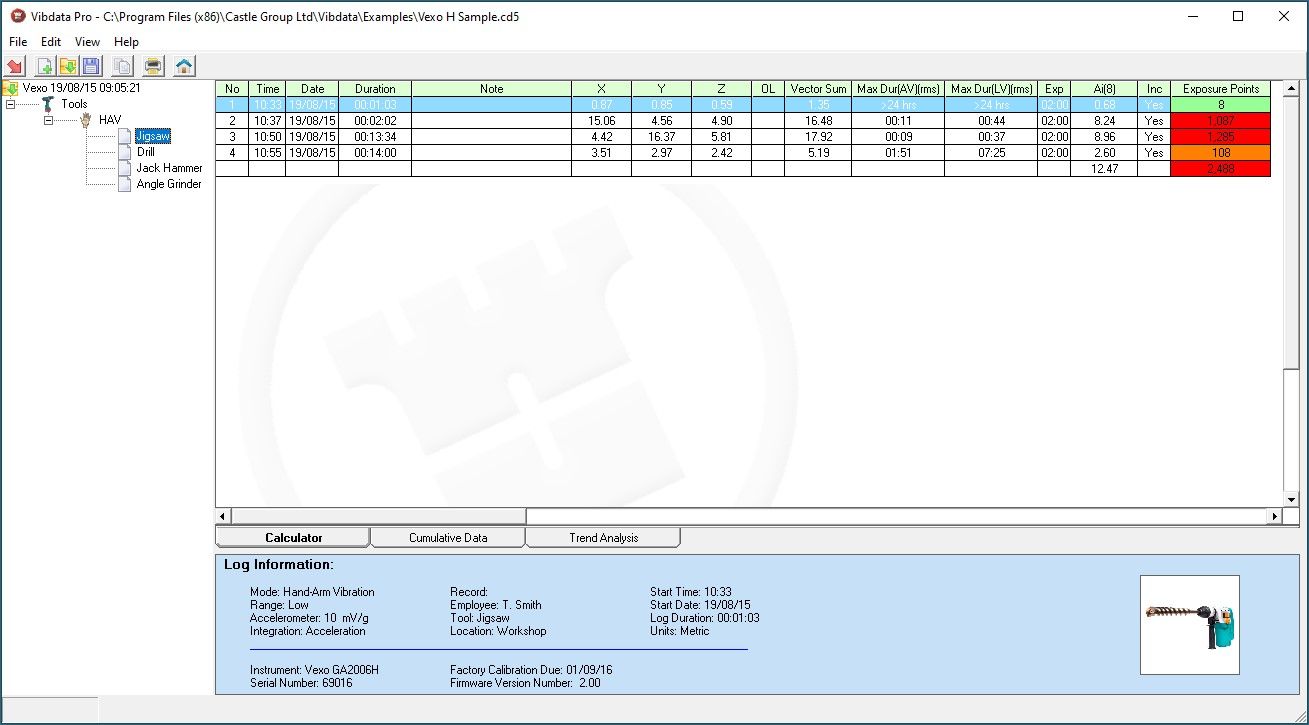Click the open folder toolbar icon

coord(68,67)
